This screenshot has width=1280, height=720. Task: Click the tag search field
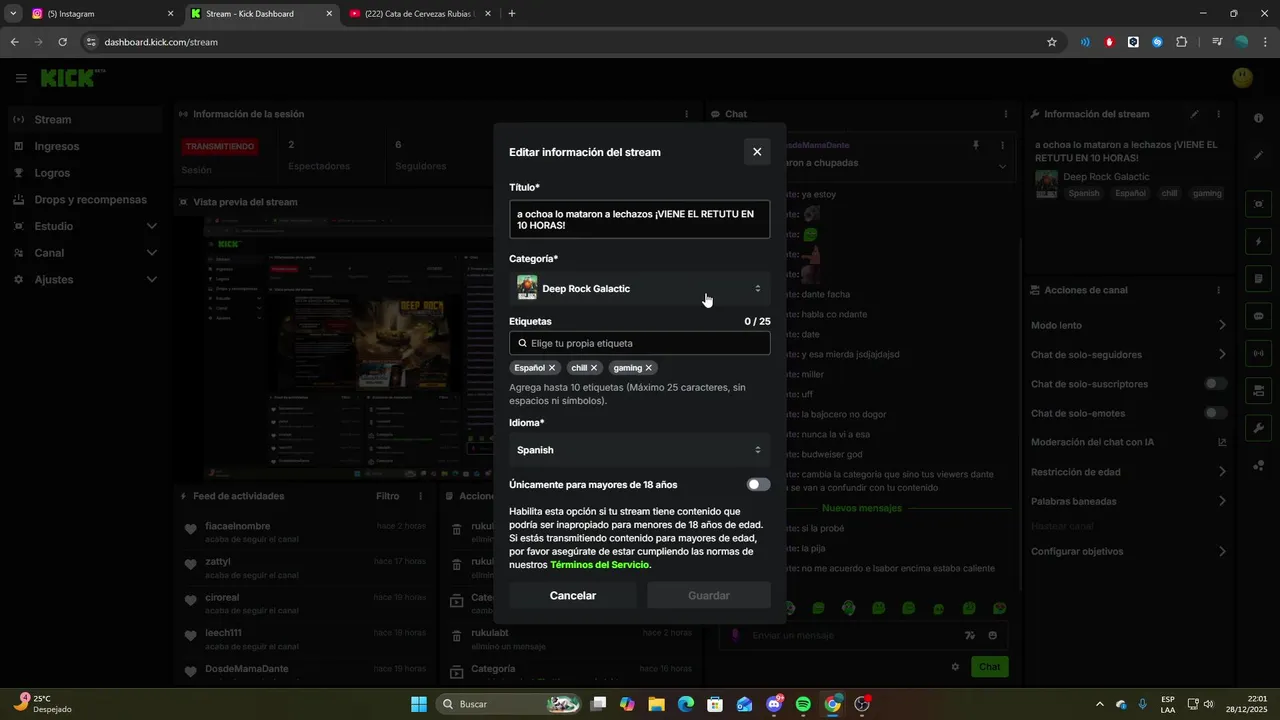click(x=639, y=343)
